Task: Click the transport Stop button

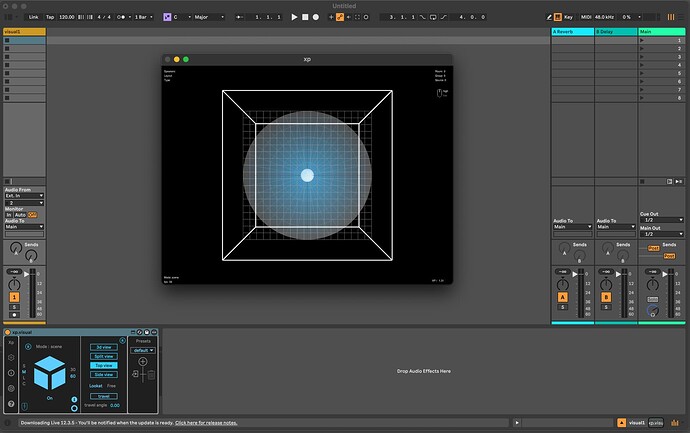Action: point(305,17)
